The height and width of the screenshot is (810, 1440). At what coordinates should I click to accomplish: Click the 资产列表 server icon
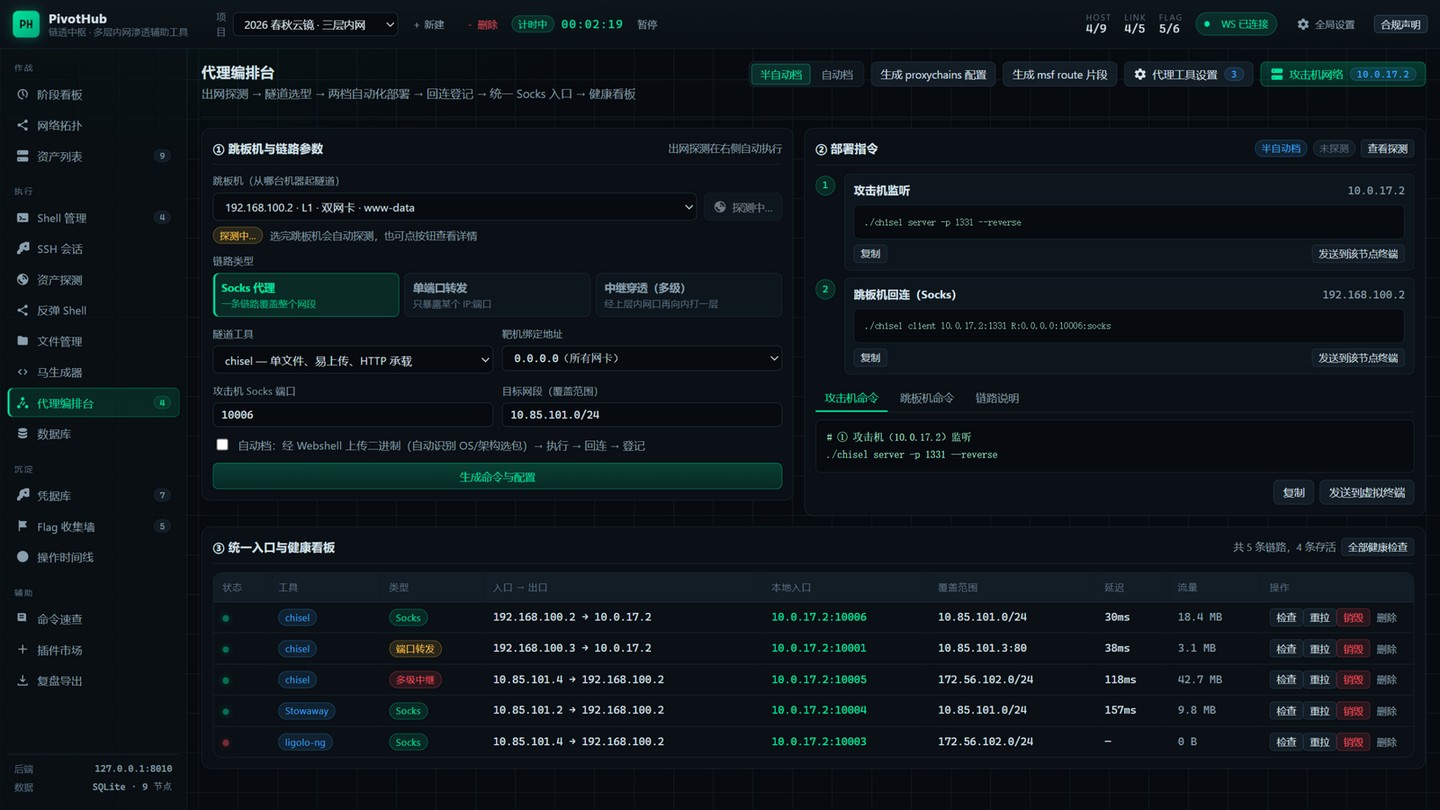point(23,156)
